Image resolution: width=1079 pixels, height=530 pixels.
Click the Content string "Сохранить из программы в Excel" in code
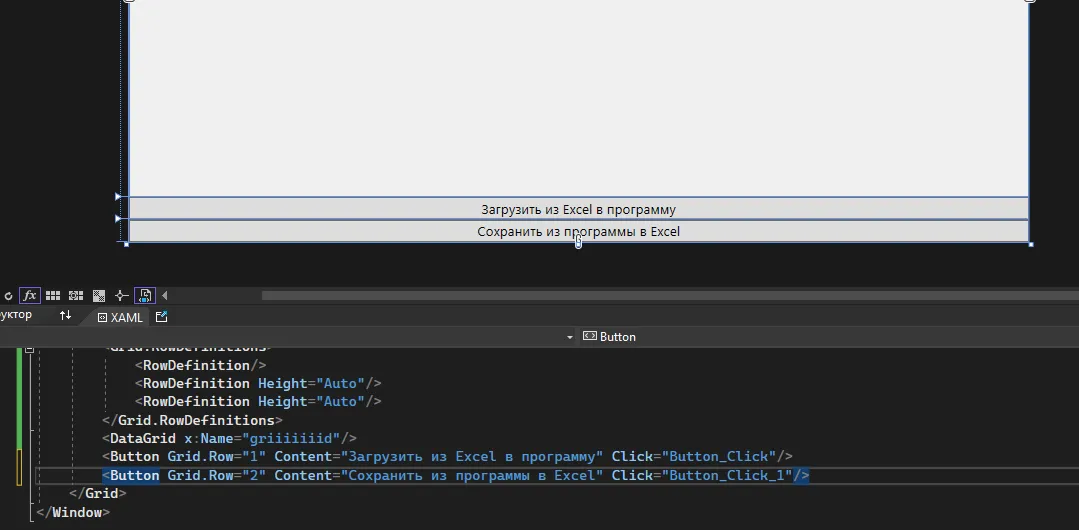pos(472,475)
